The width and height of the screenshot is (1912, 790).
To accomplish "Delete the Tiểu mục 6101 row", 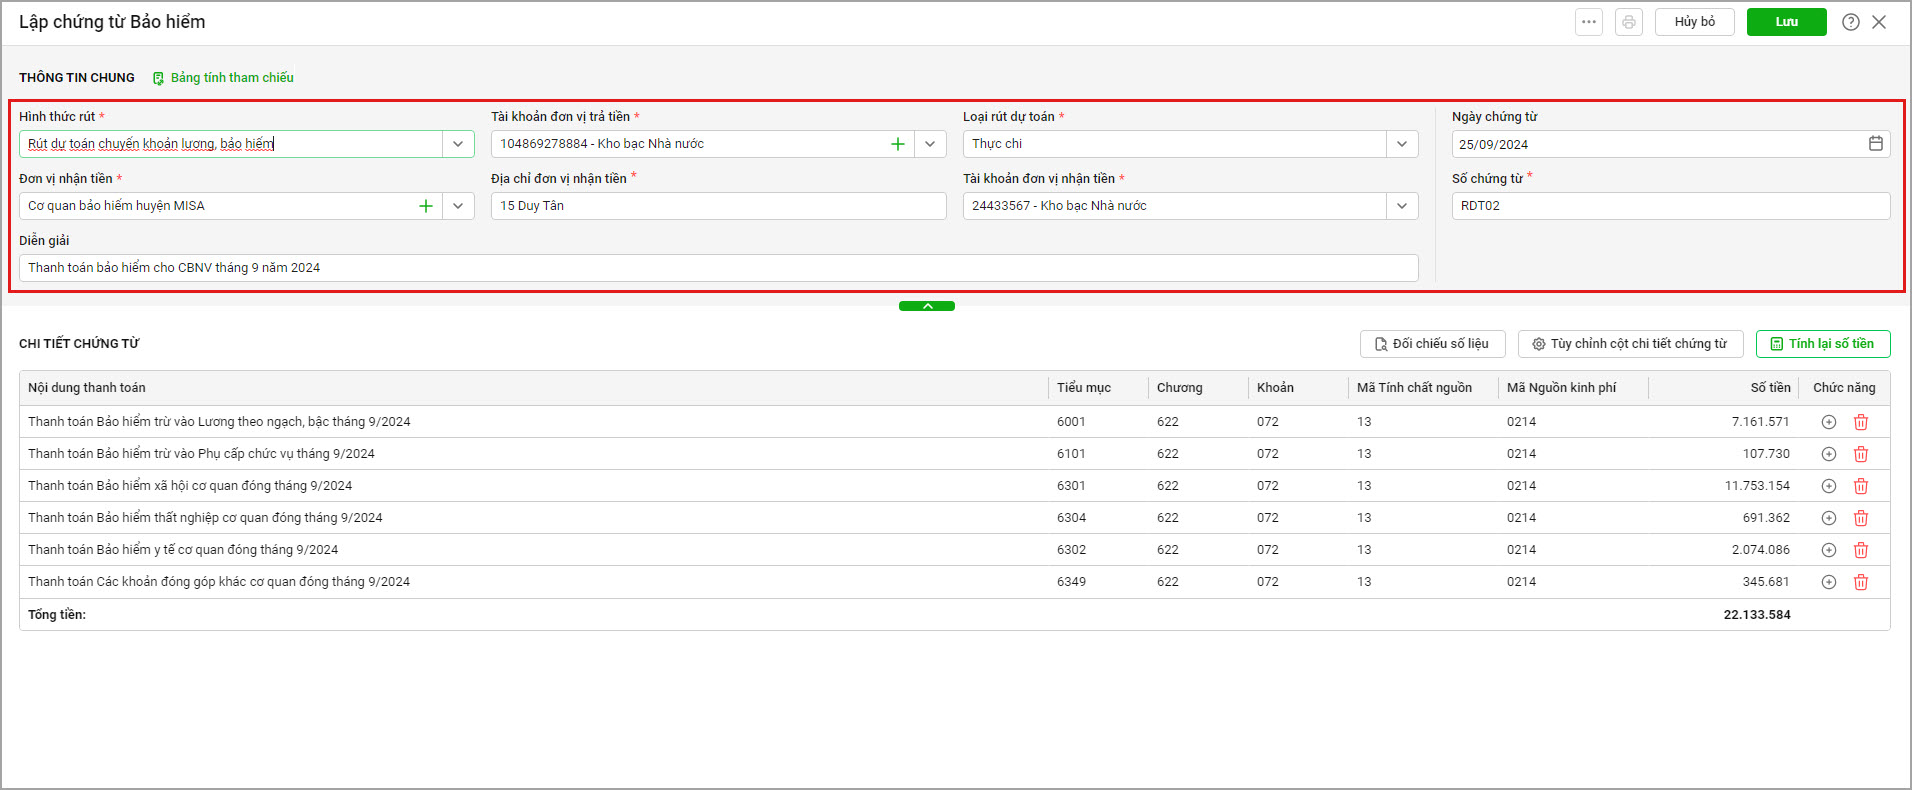I will click(1861, 454).
